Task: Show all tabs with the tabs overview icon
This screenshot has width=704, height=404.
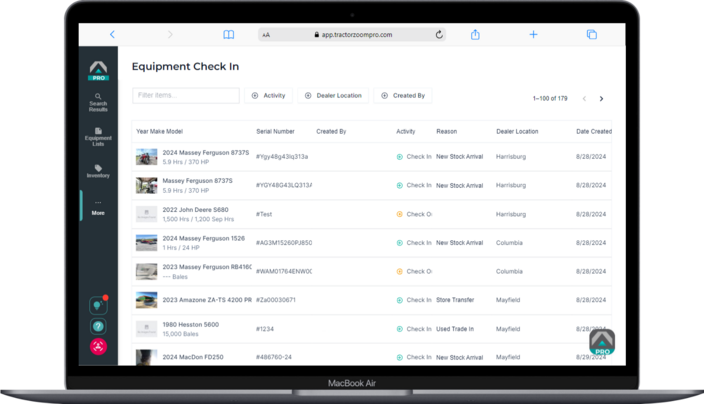Action: (x=592, y=35)
